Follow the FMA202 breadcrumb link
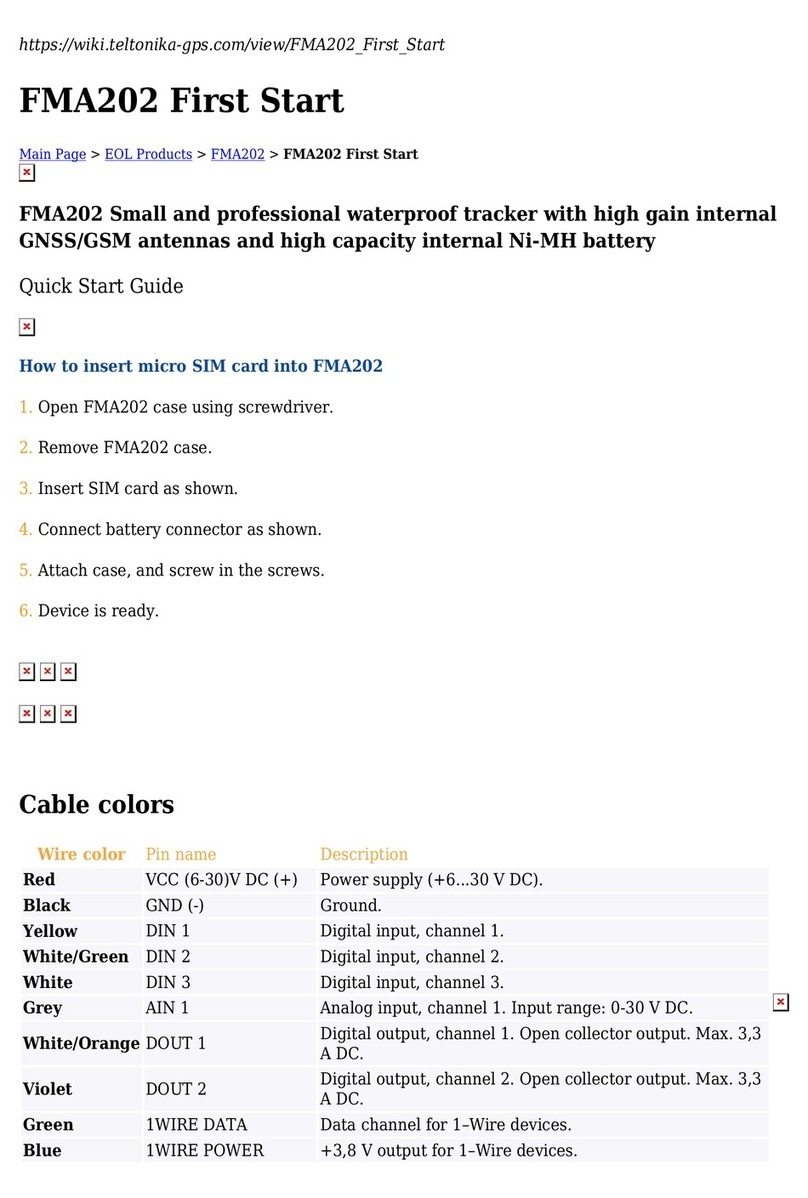 click(x=238, y=154)
